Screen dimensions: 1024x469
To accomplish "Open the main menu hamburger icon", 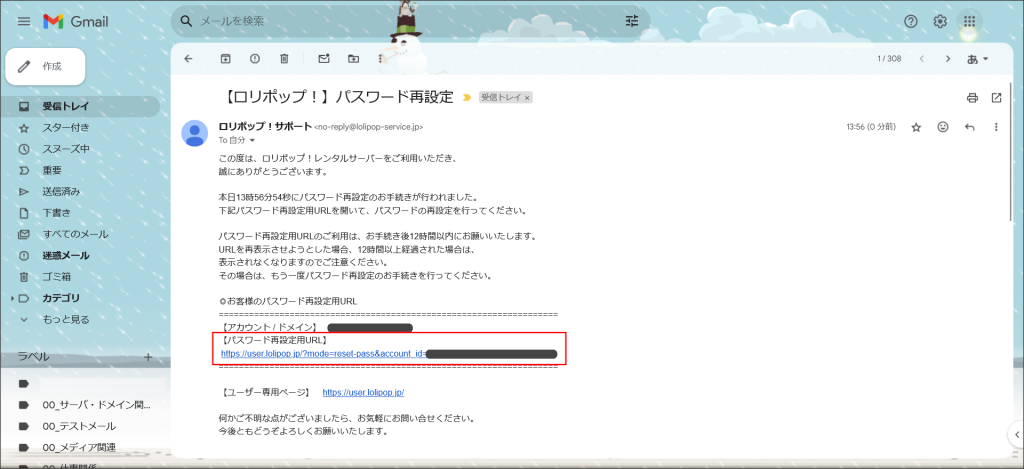I will tap(24, 22).
